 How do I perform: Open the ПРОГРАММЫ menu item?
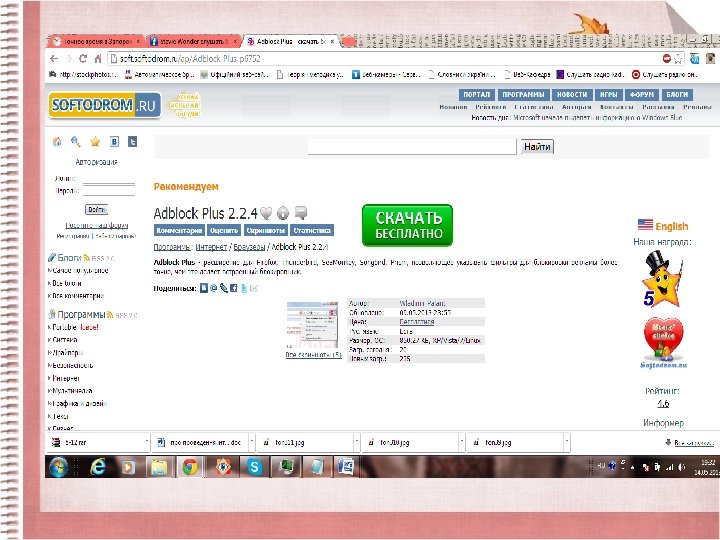(x=523, y=95)
